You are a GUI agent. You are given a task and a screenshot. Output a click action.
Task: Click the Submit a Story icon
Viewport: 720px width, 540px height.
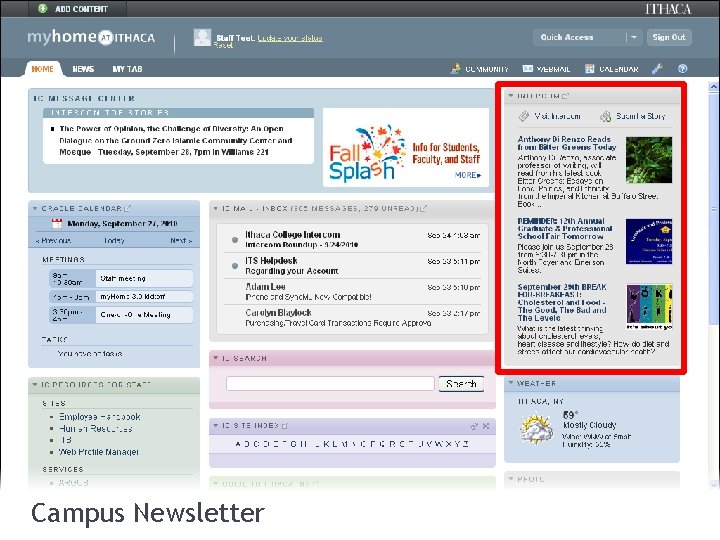(x=606, y=116)
